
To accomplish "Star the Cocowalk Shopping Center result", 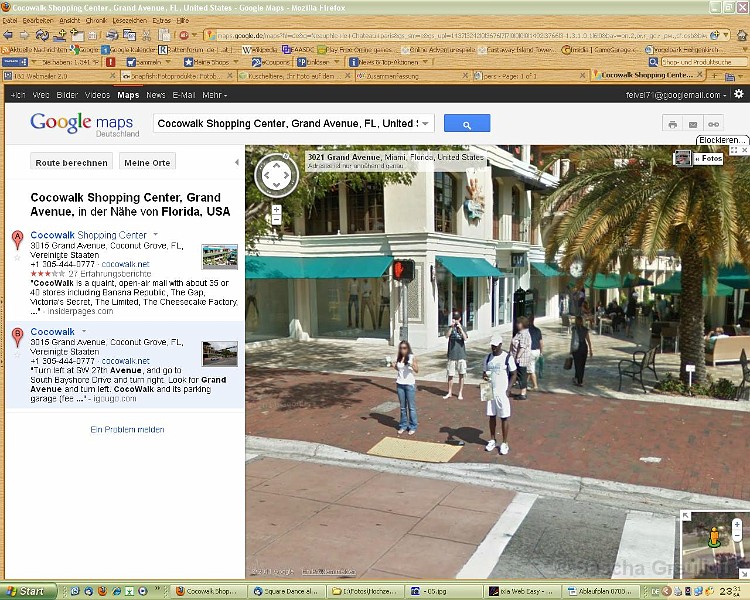I will click(x=17, y=257).
